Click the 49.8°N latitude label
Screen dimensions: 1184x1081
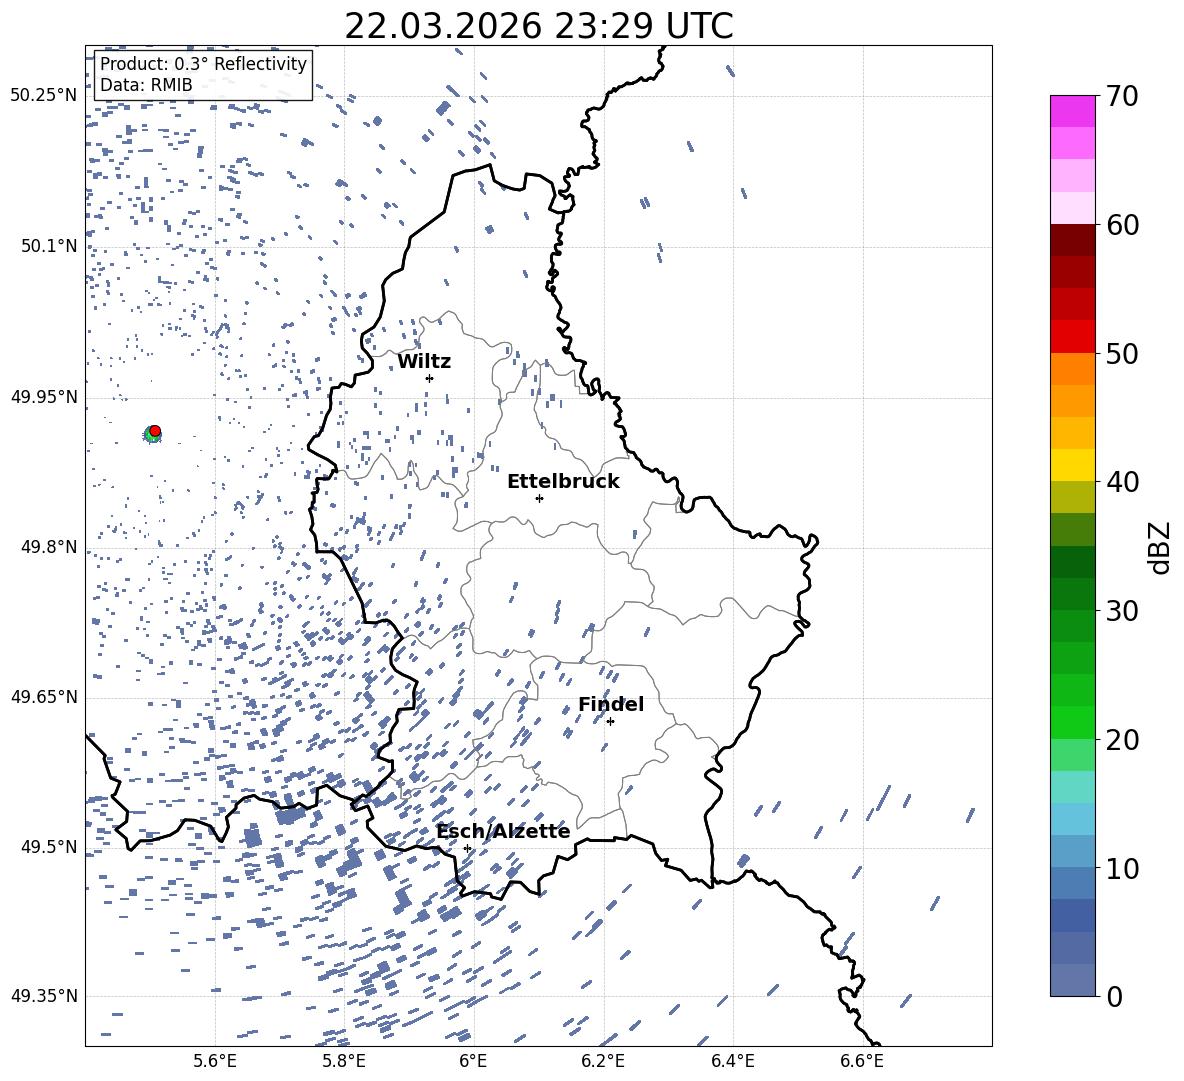point(49,547)
